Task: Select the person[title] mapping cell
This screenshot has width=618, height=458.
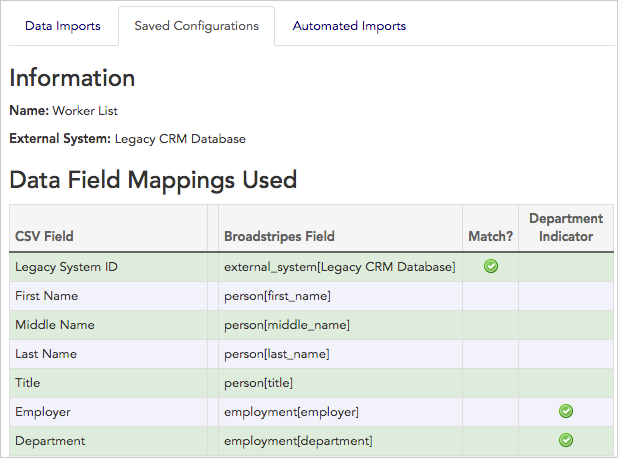Action: (x=258, y=383)
